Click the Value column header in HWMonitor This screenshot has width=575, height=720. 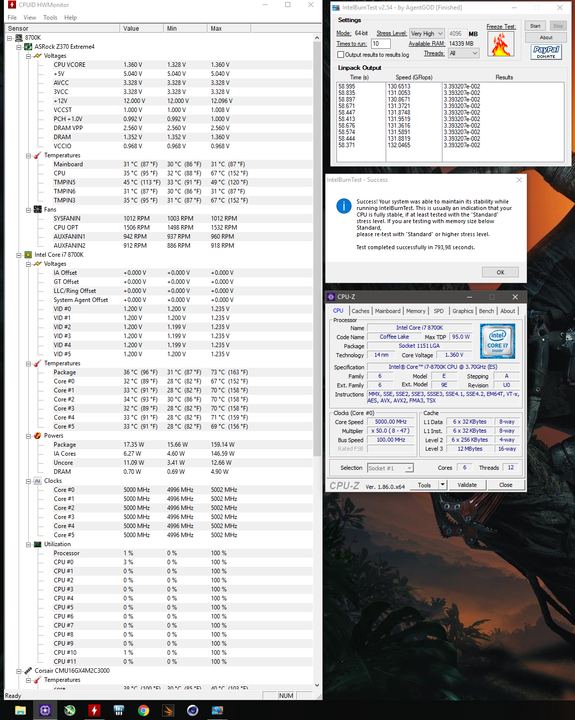(x=141, y=28)
